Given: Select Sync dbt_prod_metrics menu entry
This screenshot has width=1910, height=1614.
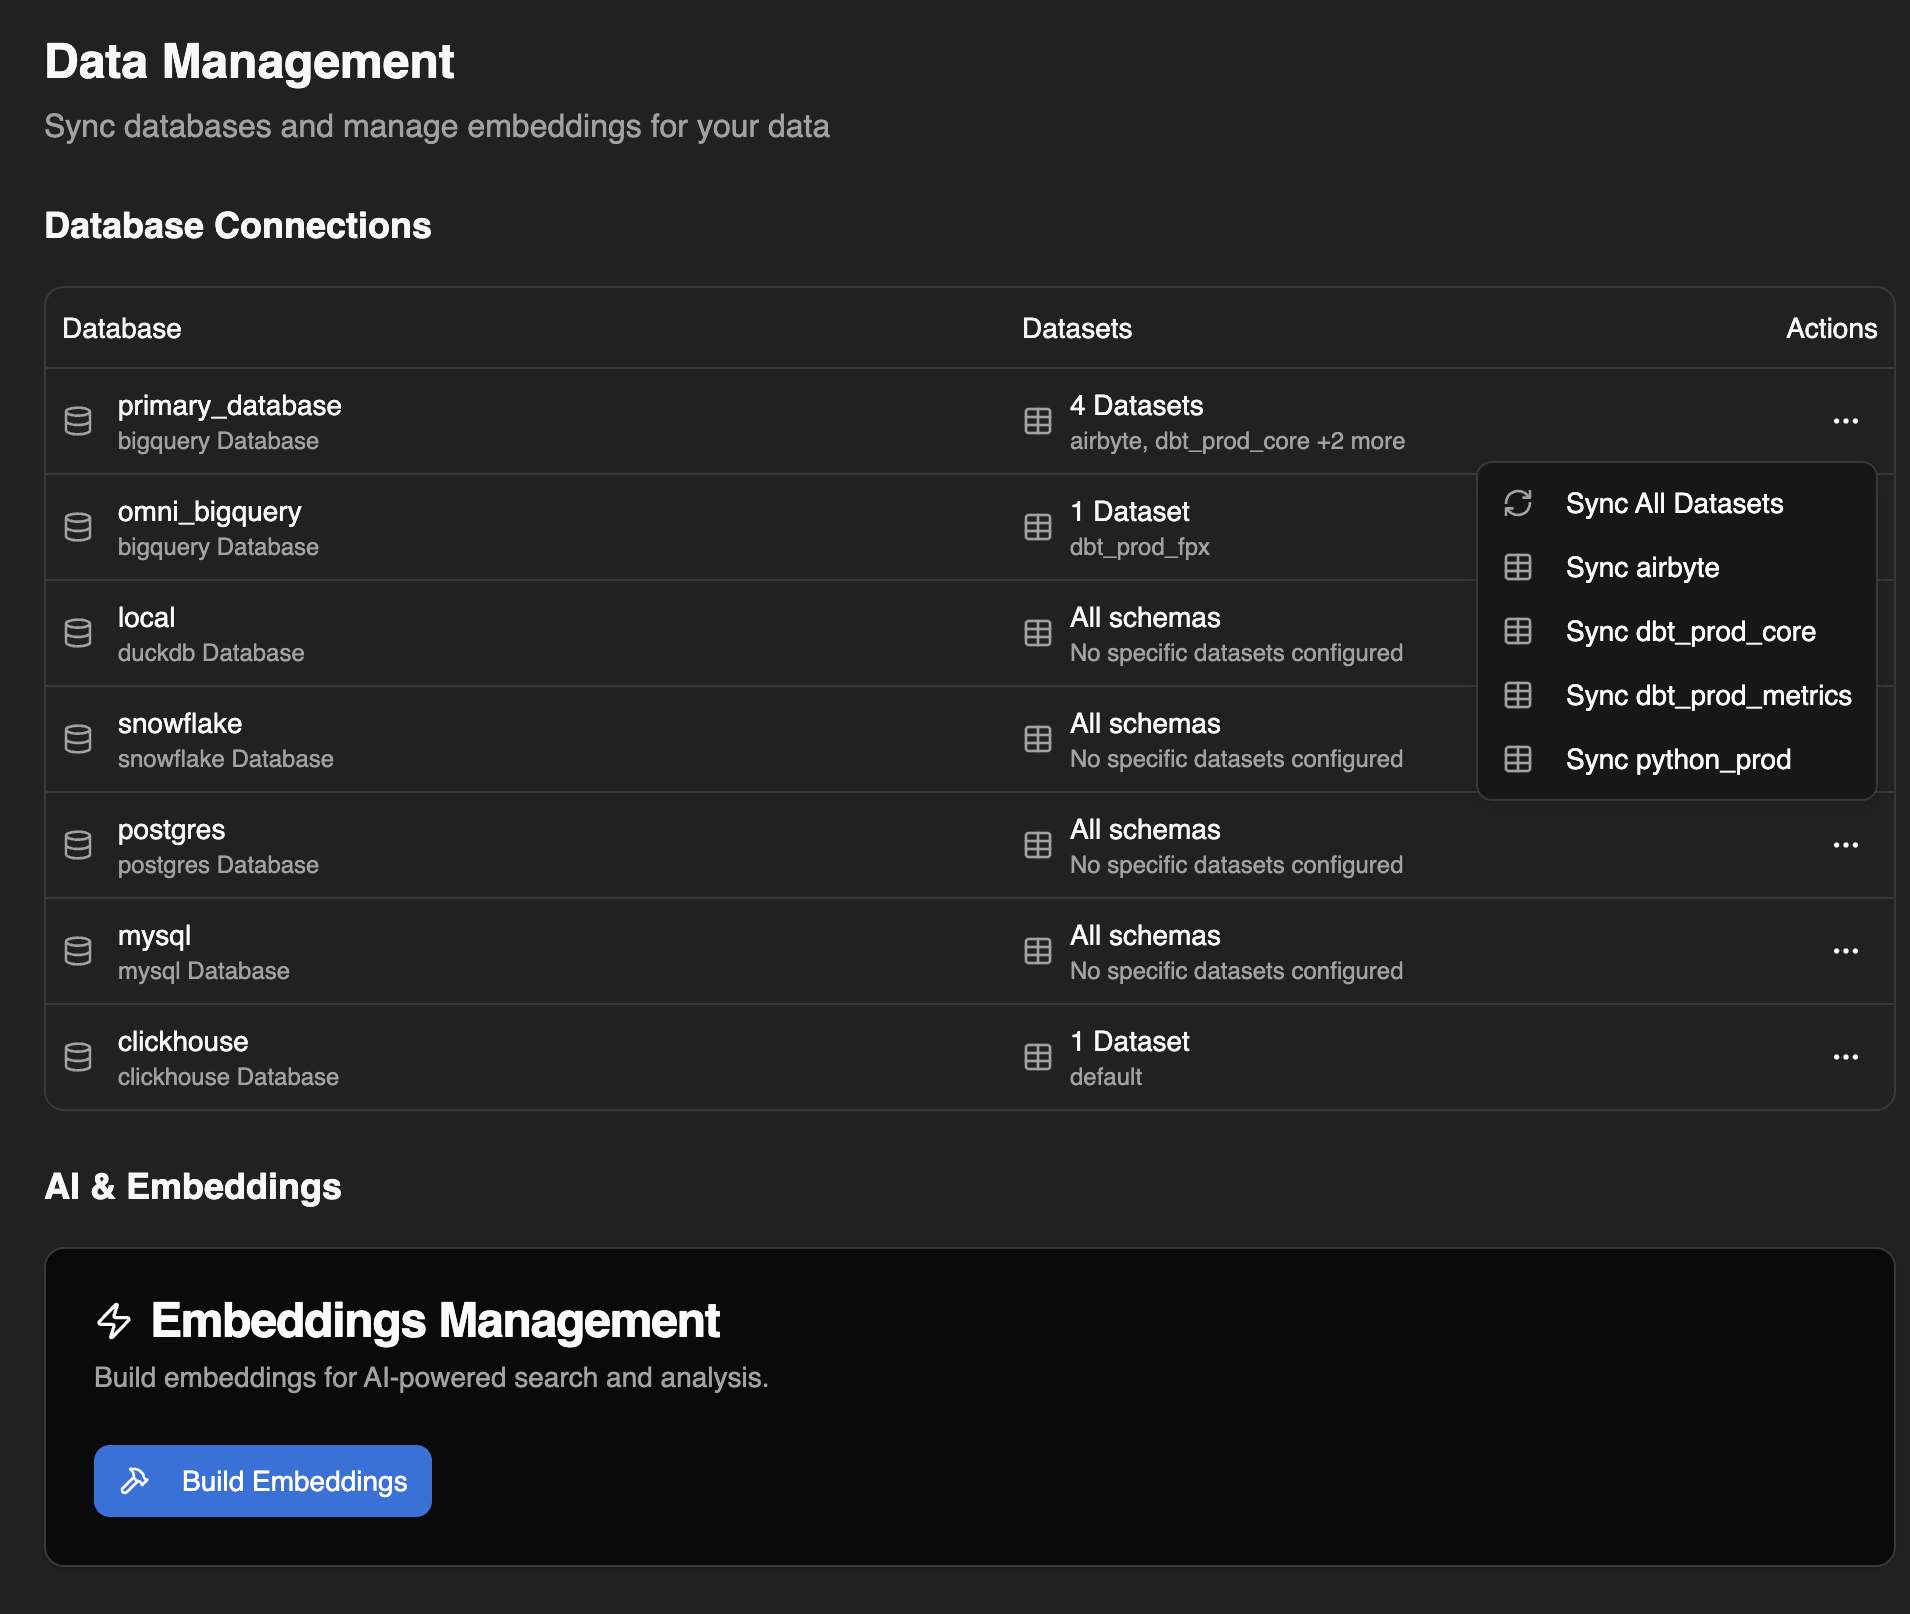Looking at the screenshot, I should click(x=1676, y=695).
